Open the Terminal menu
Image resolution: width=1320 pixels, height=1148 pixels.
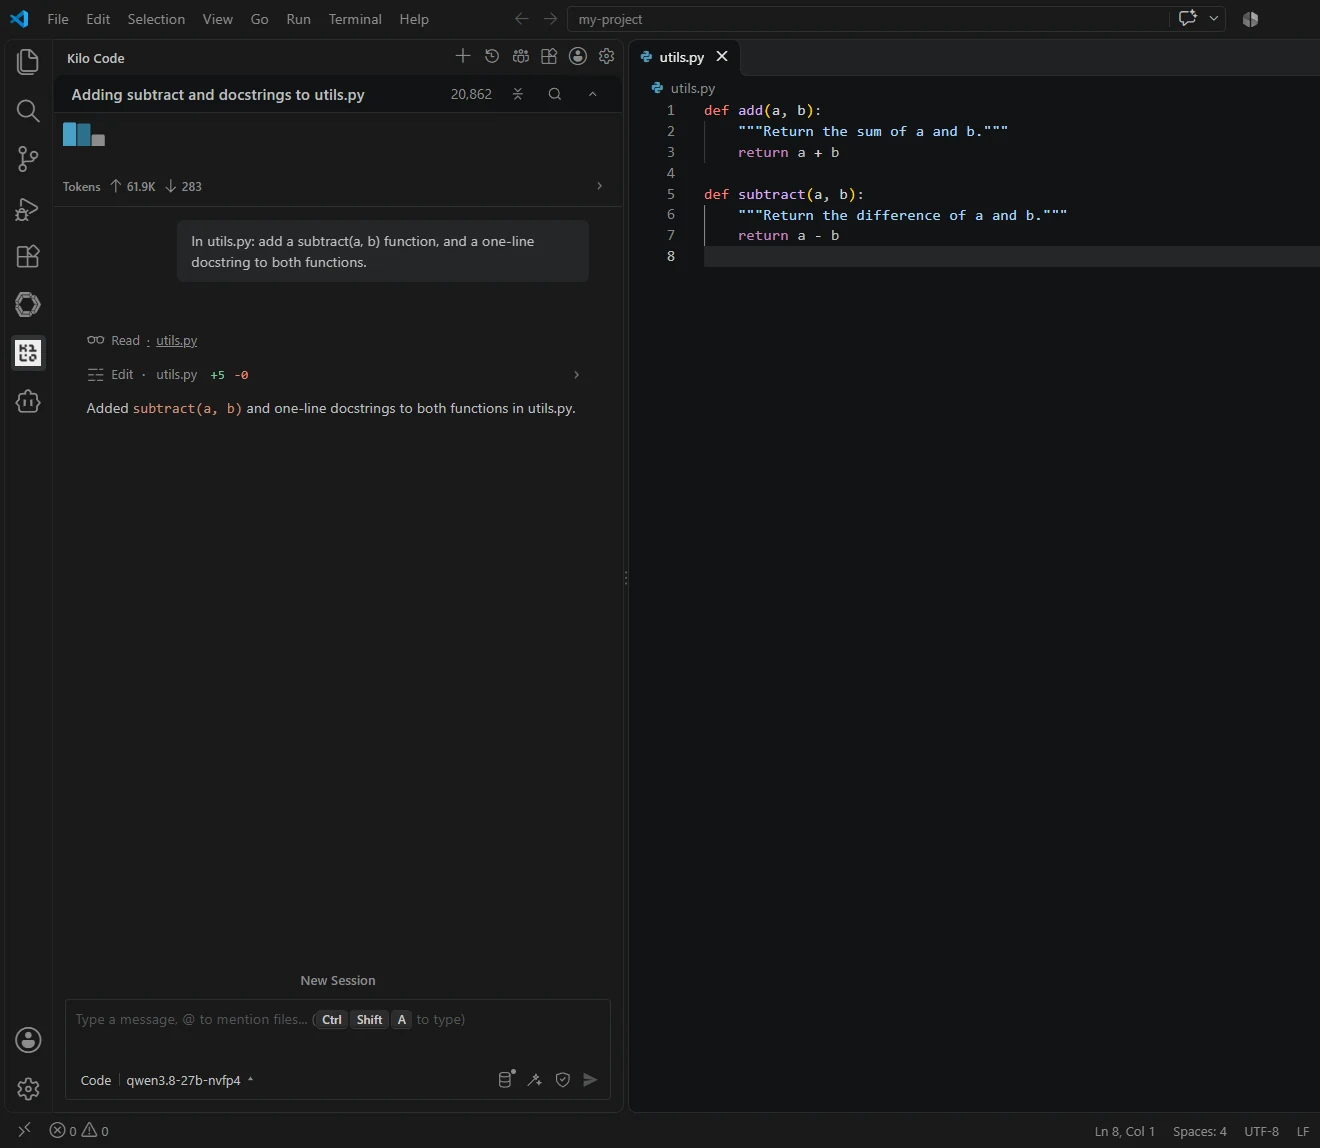[x=355, y=19]
